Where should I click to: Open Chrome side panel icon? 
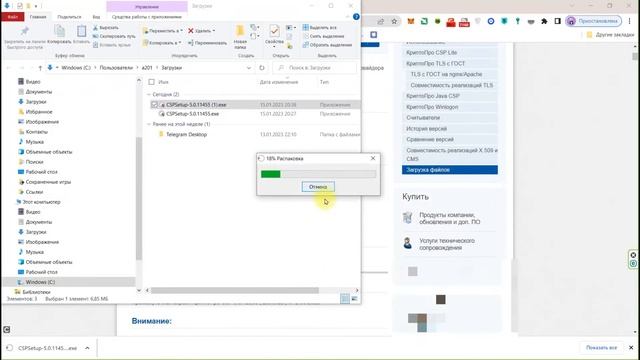pyautogui.click(x=558, y=21)
